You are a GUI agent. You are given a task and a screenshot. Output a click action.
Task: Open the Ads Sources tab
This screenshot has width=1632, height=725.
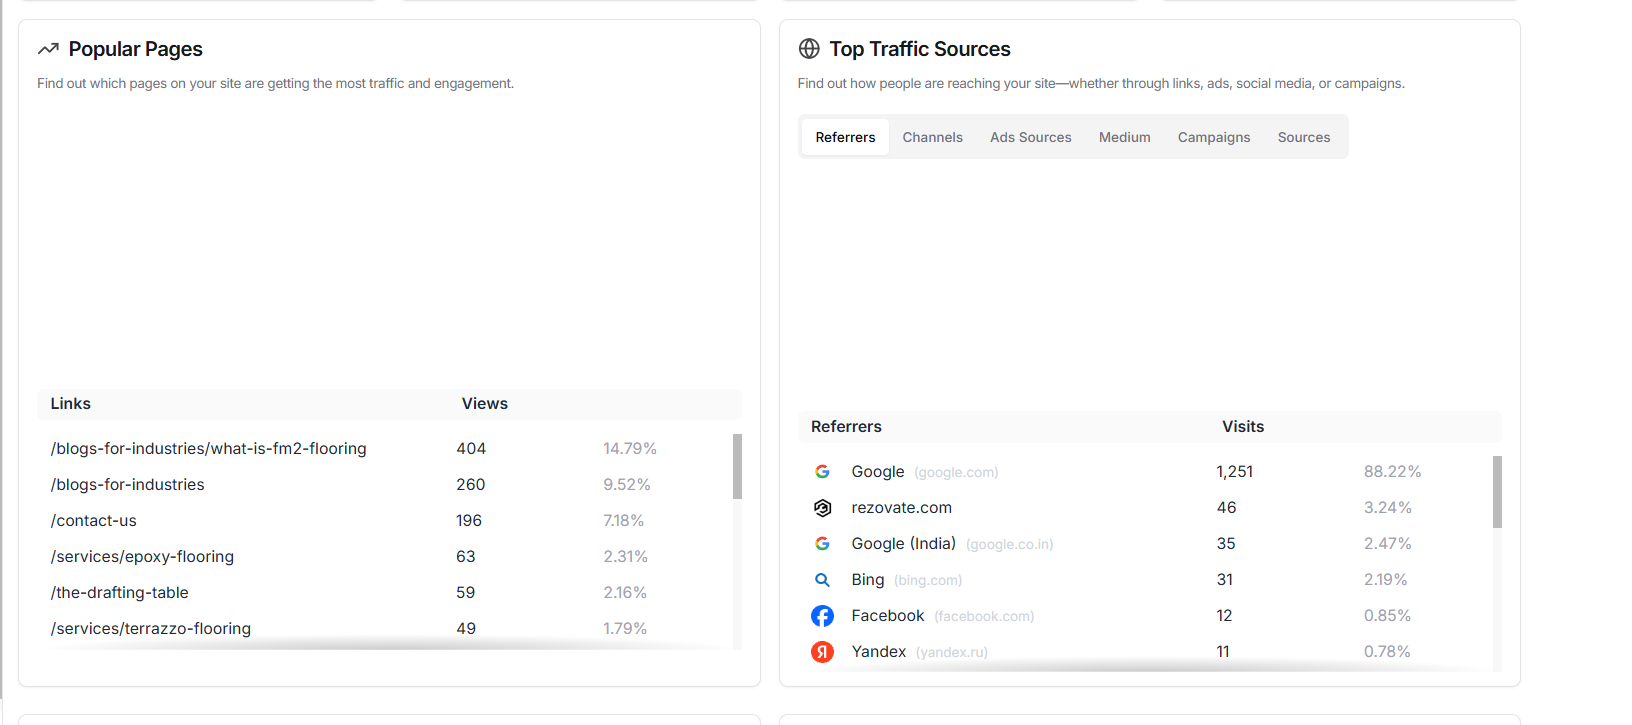pyautogui.click(x=1030, y=137)
